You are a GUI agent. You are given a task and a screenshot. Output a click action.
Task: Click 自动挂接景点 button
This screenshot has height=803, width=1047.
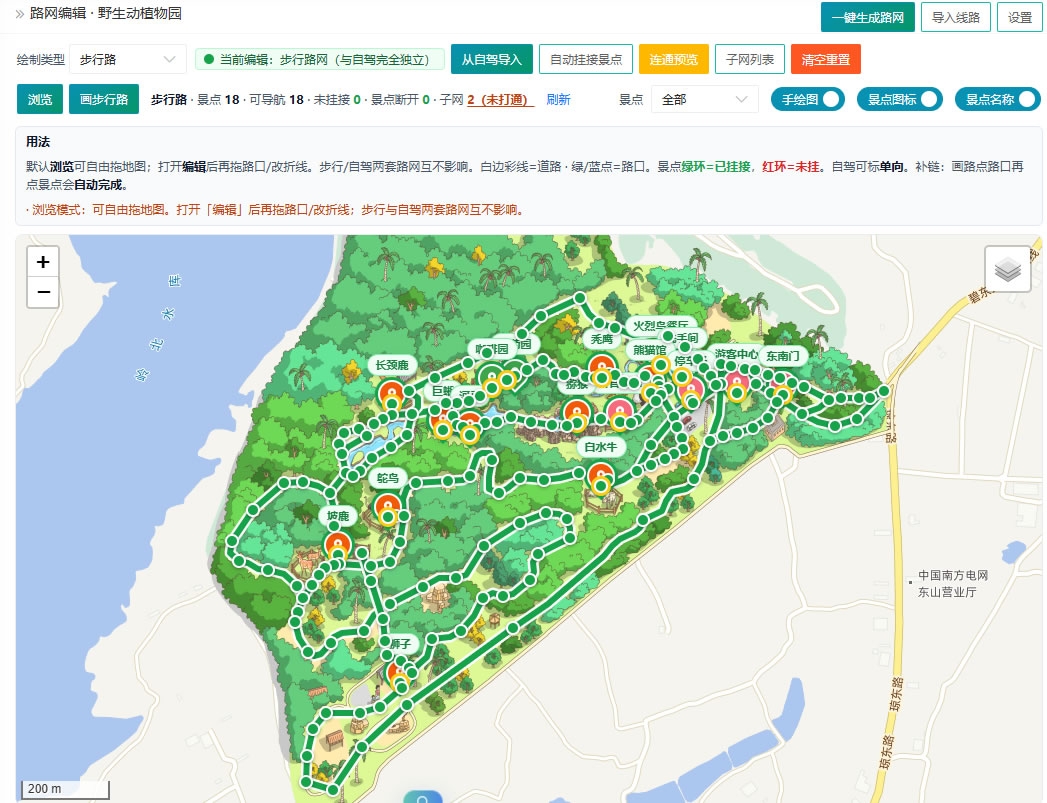click(x=586, y=59)
